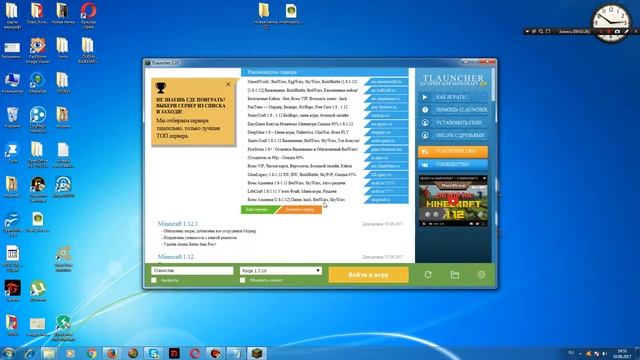Open TLauncher settings gear icon

(x=481, y=275)
